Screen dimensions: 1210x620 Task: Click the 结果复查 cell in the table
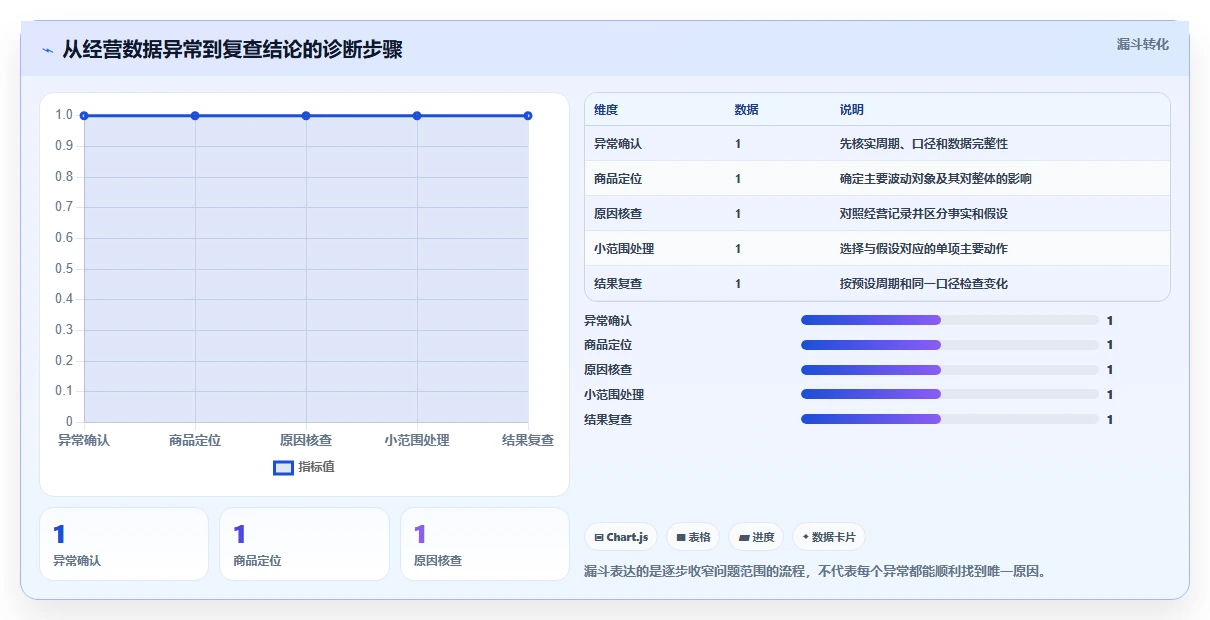(x=618, y=284)
